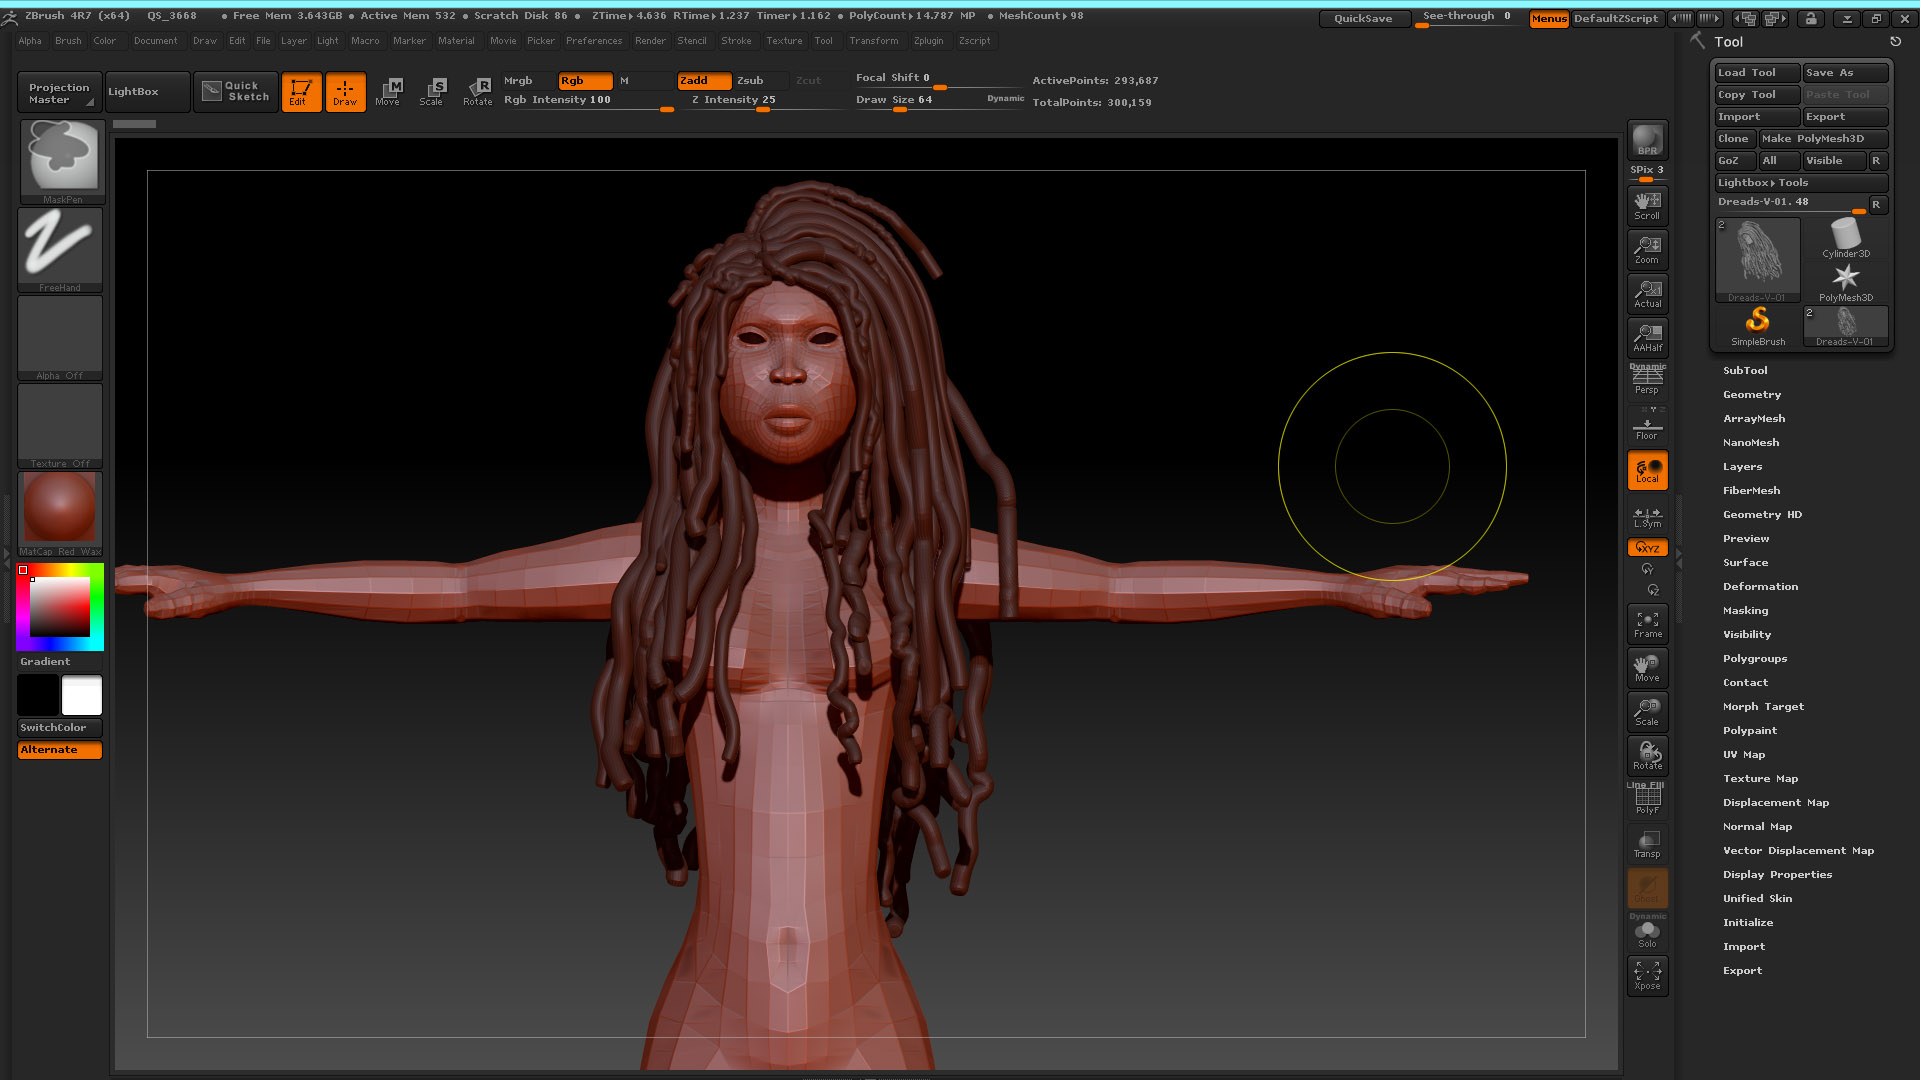
Task: Click the Zoom canvas icon
Action: (x=1647, y=249)
